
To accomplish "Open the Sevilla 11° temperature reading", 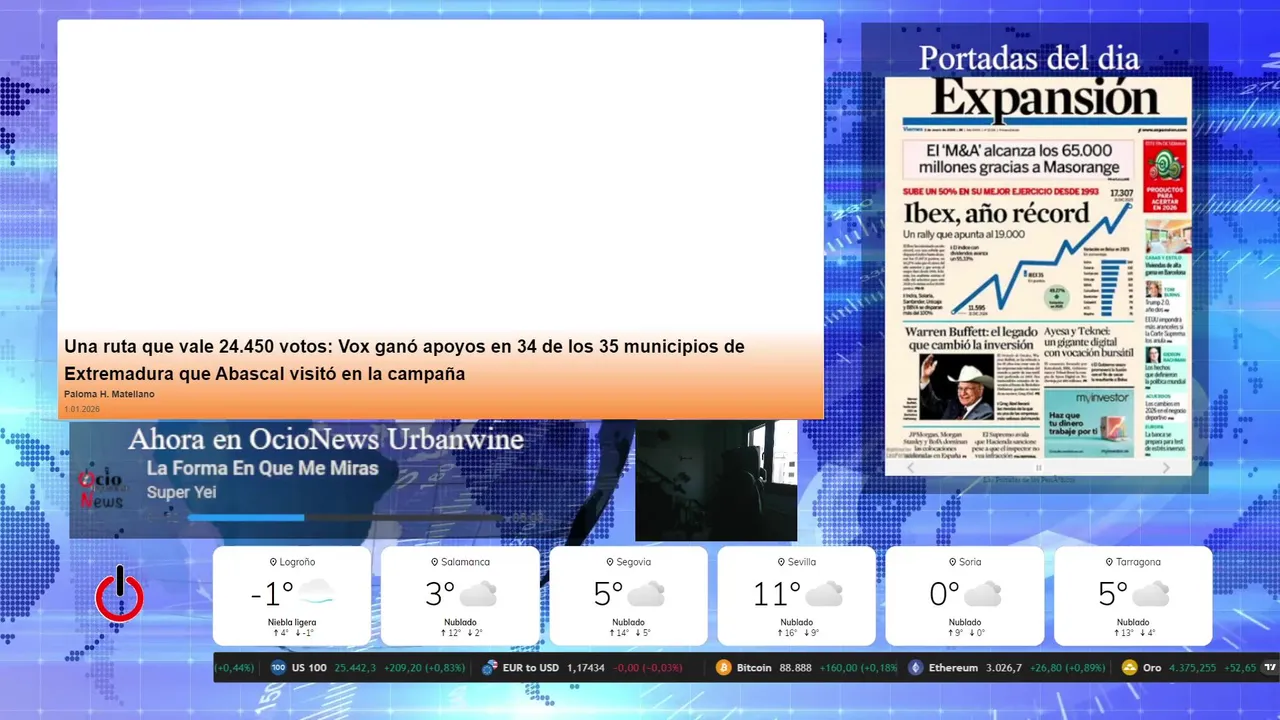I will [777, 594].
